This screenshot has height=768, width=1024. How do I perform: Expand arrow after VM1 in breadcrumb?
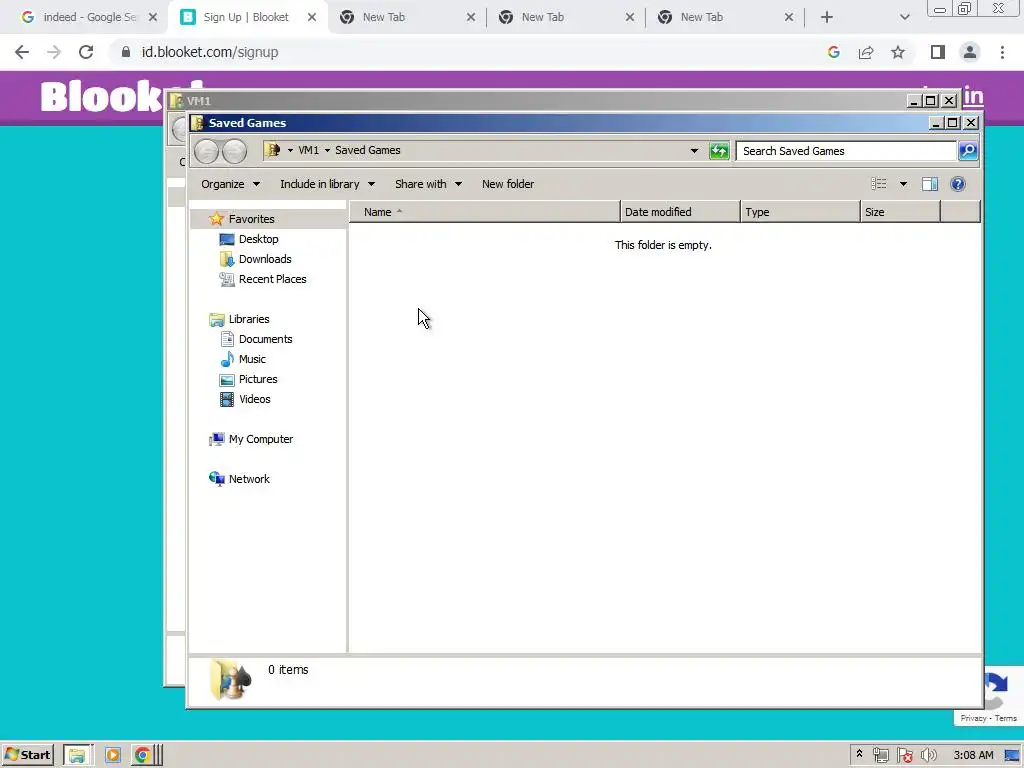(327, 150)
